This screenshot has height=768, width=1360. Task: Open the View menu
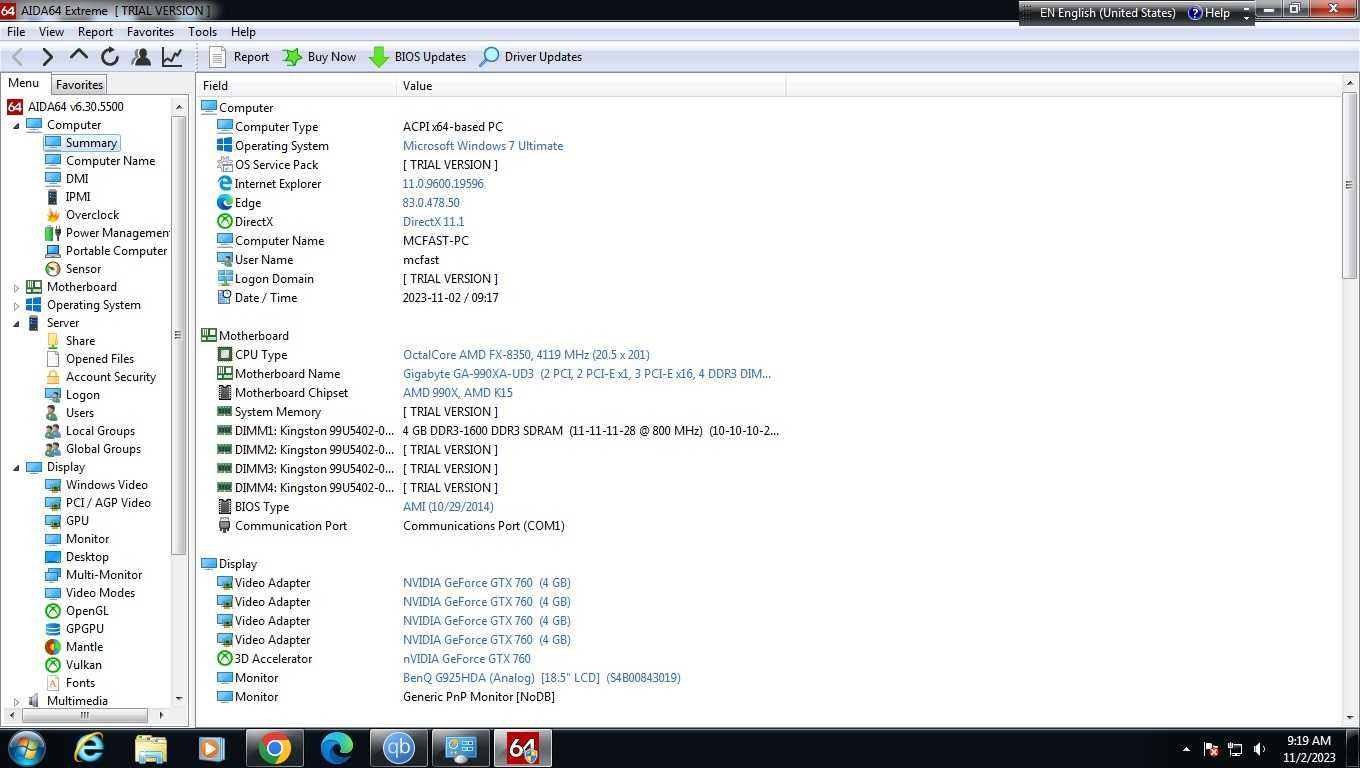point(51,31)
